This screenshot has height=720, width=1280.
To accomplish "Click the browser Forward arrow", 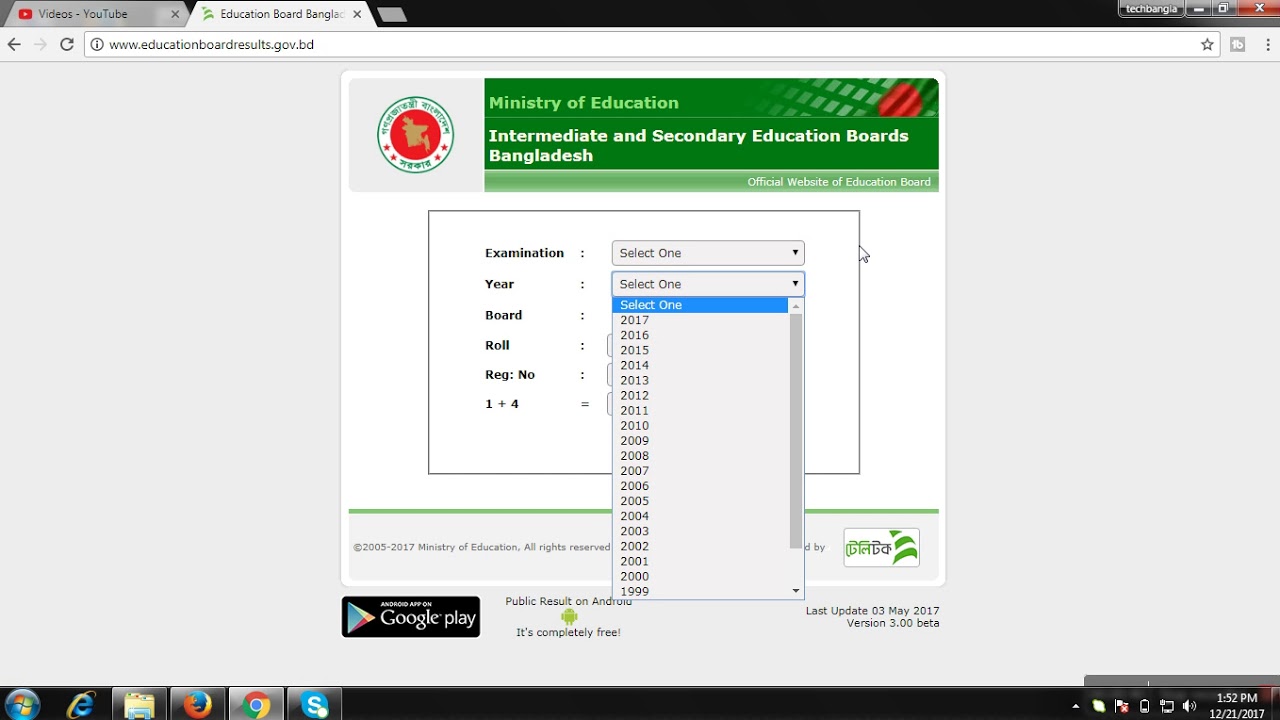I will pos(40,44).
